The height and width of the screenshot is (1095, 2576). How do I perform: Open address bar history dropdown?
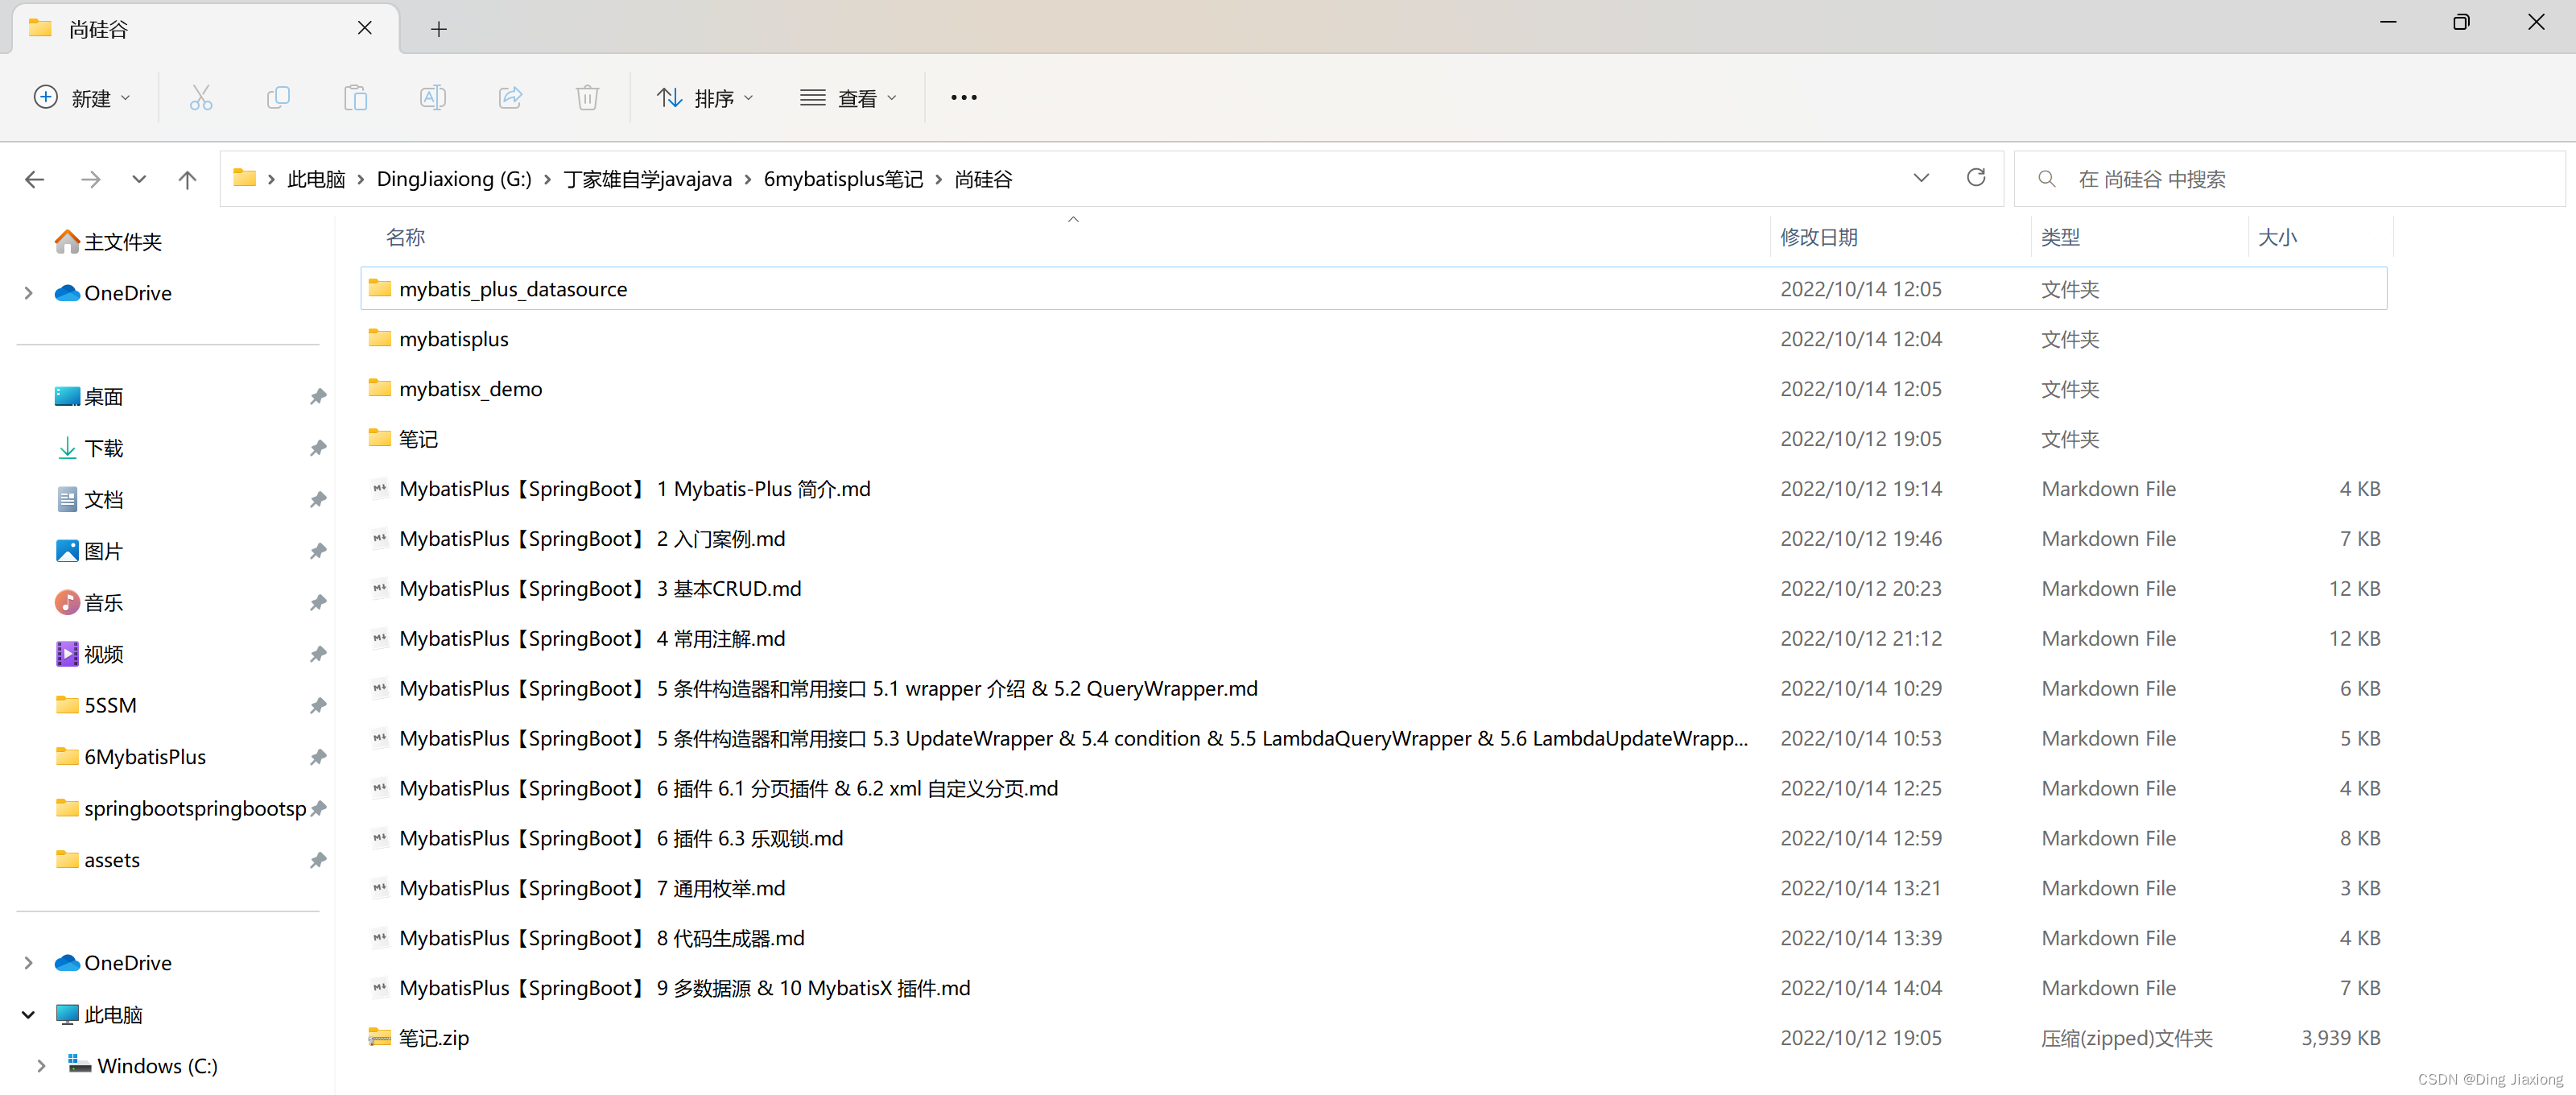pyautogui.click(x=1921, y=178)
